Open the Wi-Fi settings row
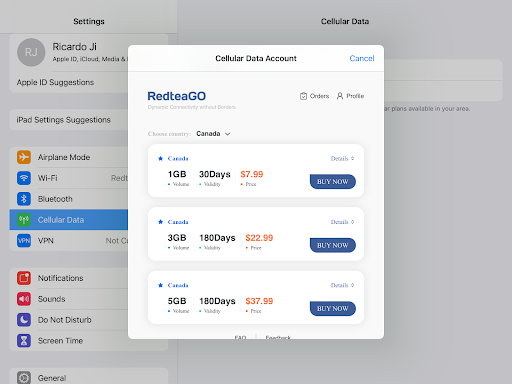 pos(69,178)
